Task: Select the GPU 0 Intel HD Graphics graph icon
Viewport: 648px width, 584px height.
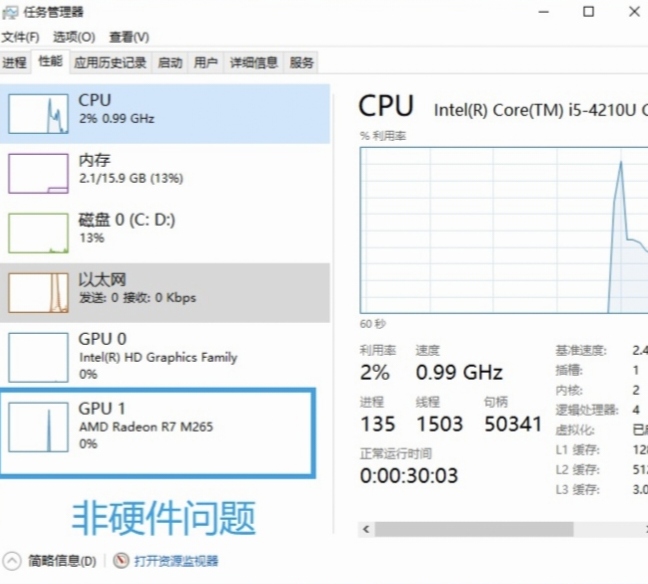Action: click(x=38, y=358)
